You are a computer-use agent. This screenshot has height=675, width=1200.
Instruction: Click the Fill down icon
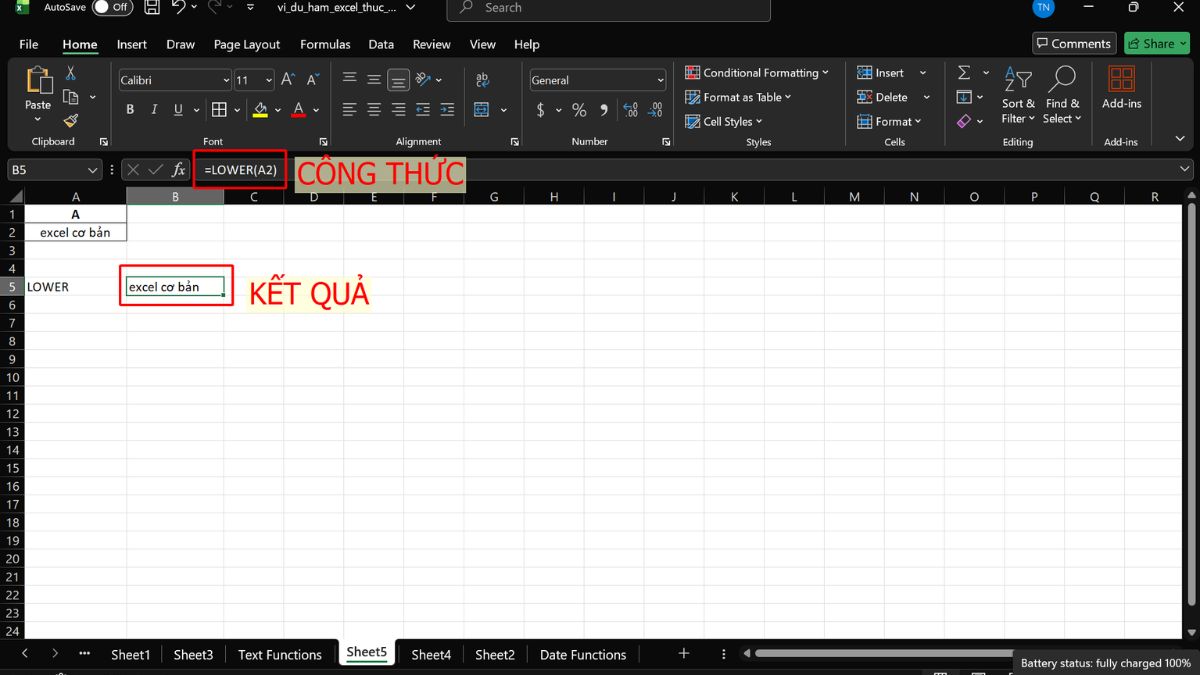click(964, 97)
